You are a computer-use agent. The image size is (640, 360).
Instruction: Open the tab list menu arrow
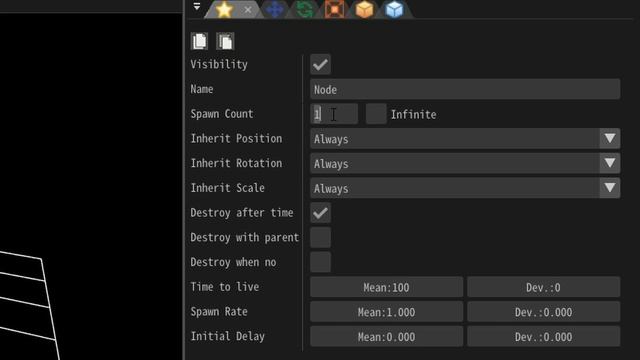[197, 6]
